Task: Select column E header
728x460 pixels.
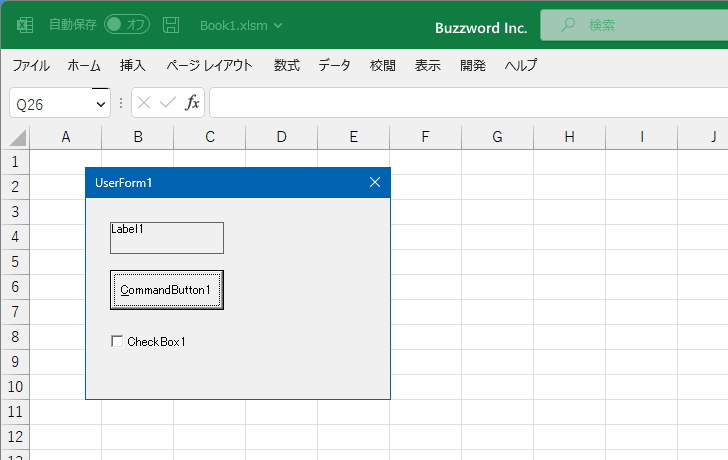Action: click(x=354, y=137)
